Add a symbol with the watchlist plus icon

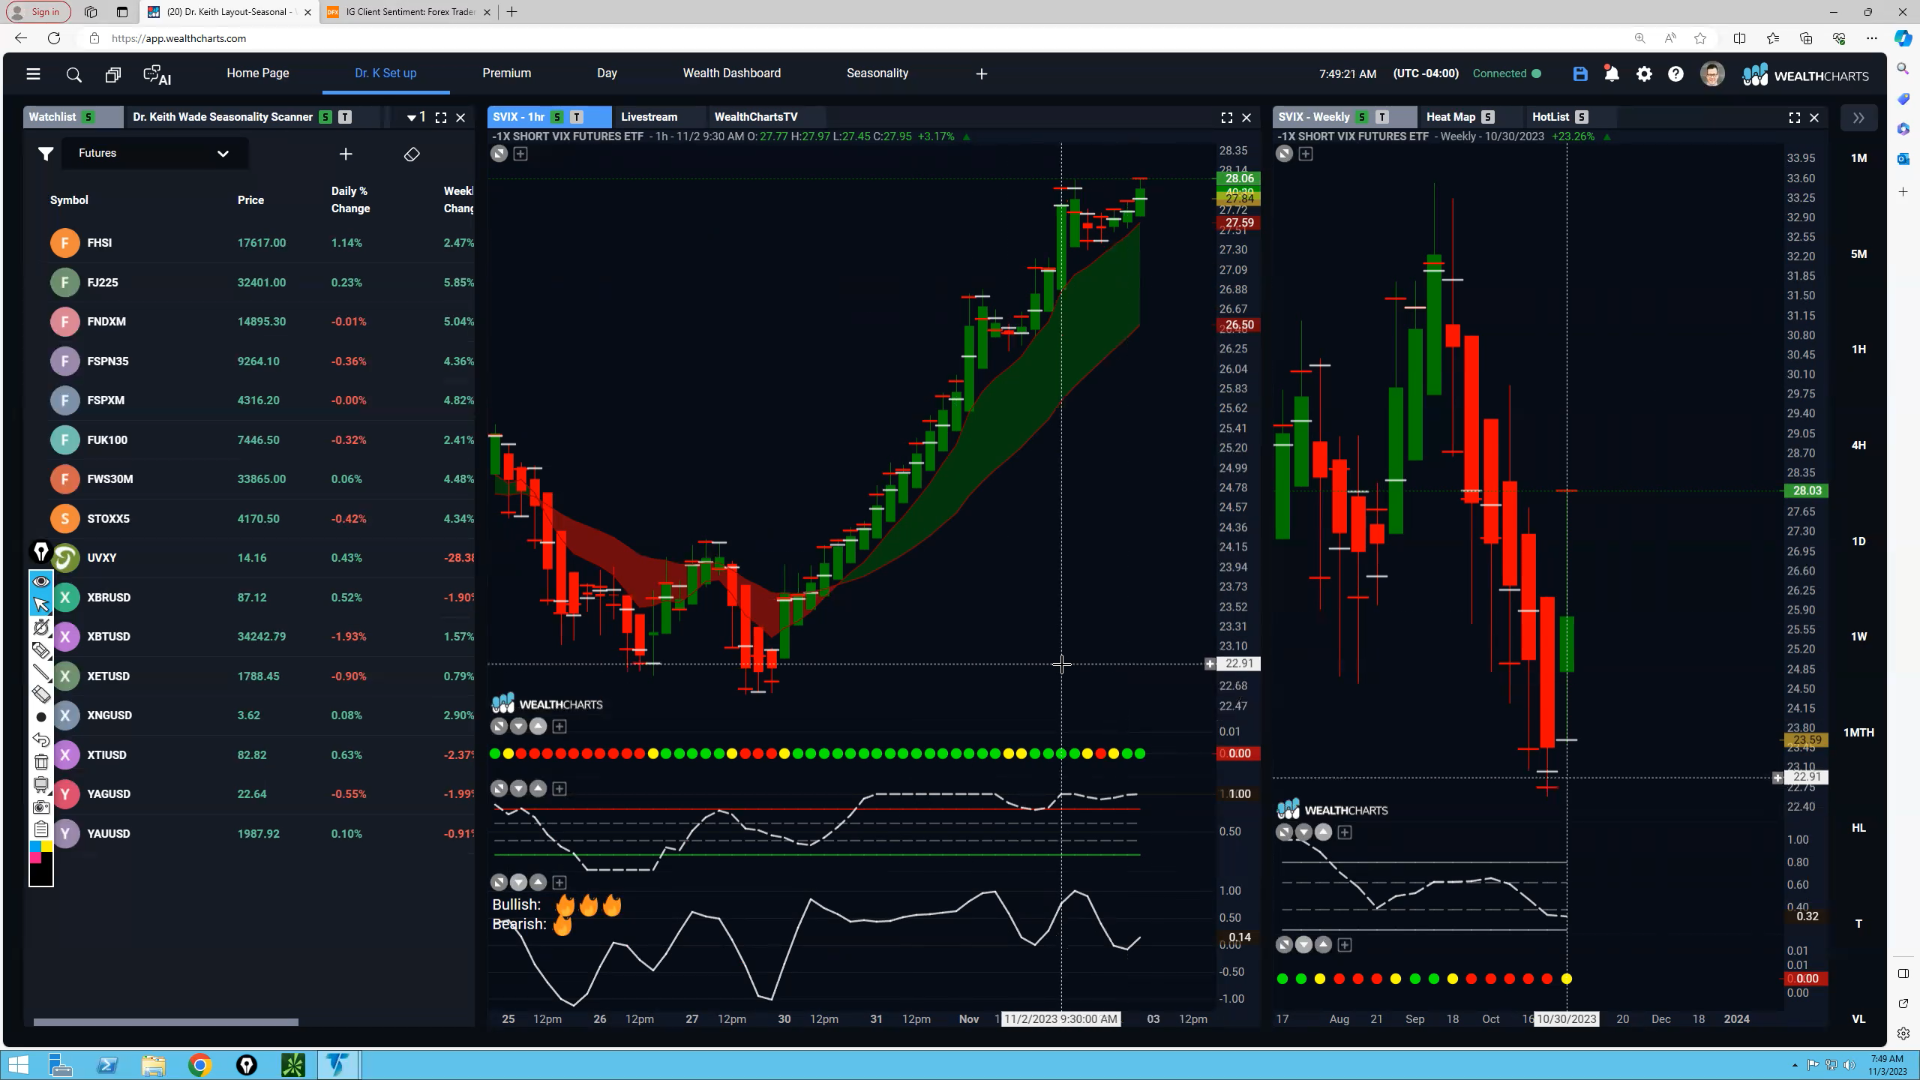346,154
